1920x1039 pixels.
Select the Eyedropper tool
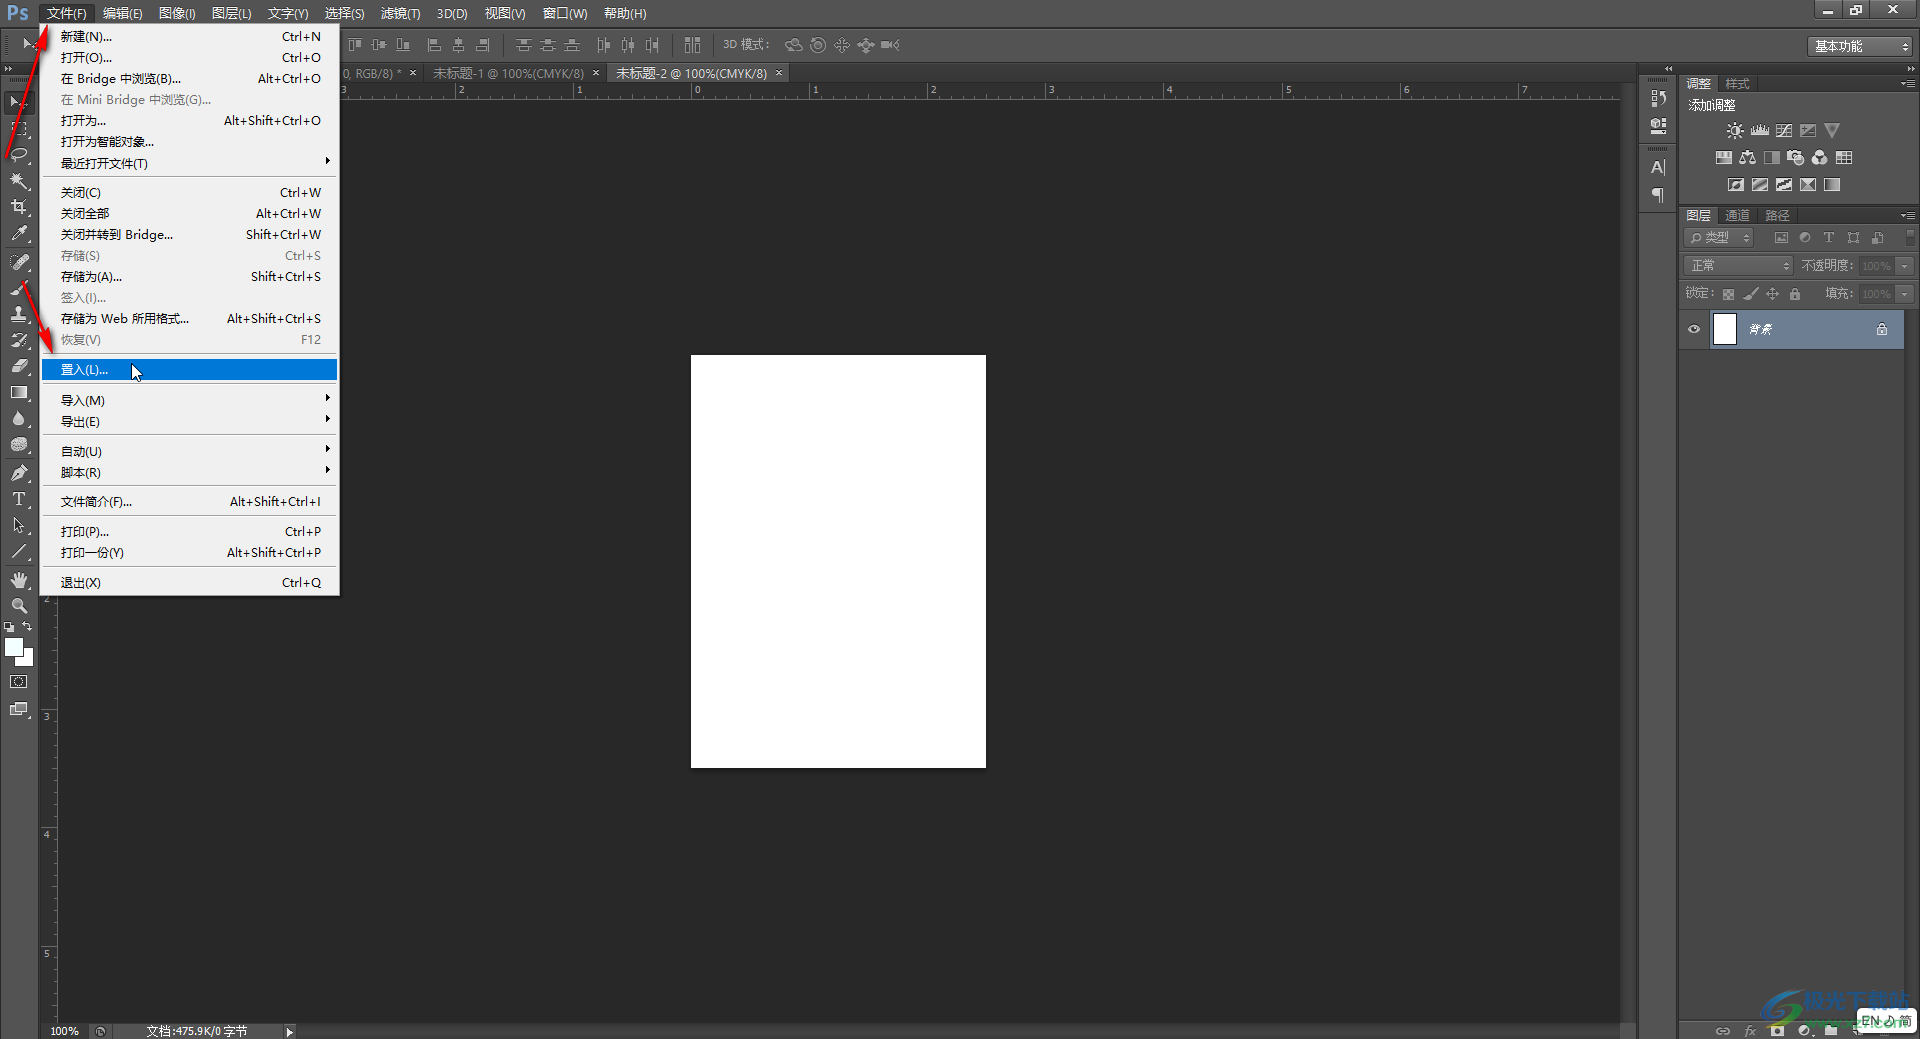coord(19,234)
